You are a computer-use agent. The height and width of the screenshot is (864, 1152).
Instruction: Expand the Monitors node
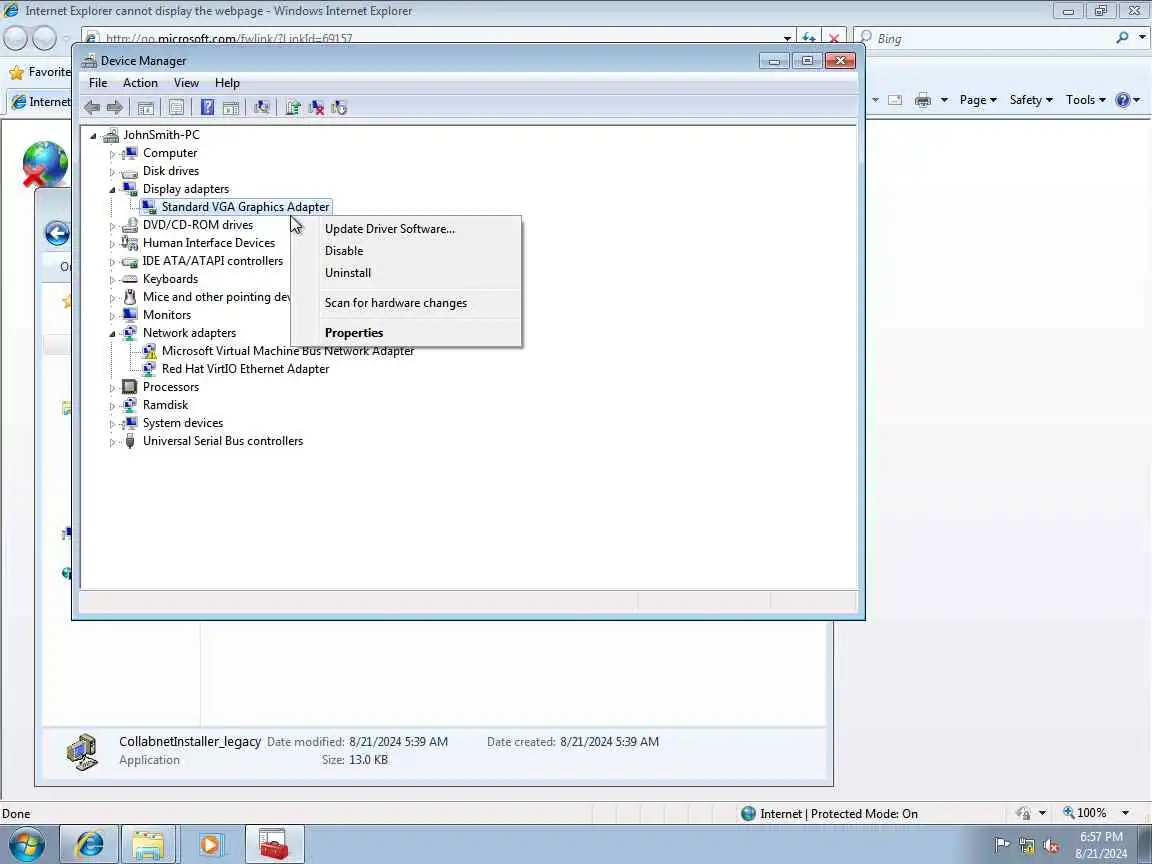[x=112, y=316]
